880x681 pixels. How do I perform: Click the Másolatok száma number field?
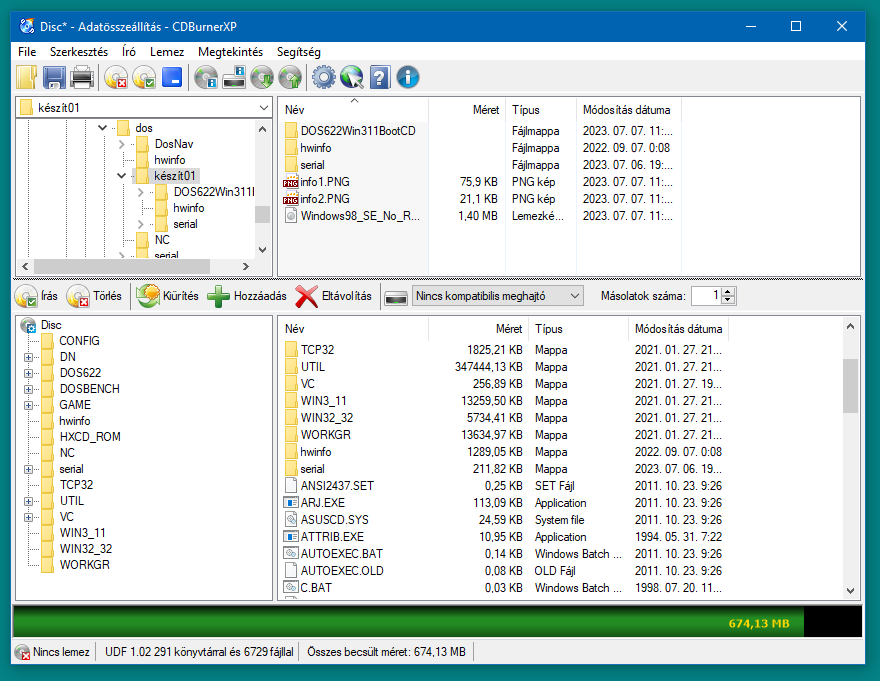click(x=707, y=296)
